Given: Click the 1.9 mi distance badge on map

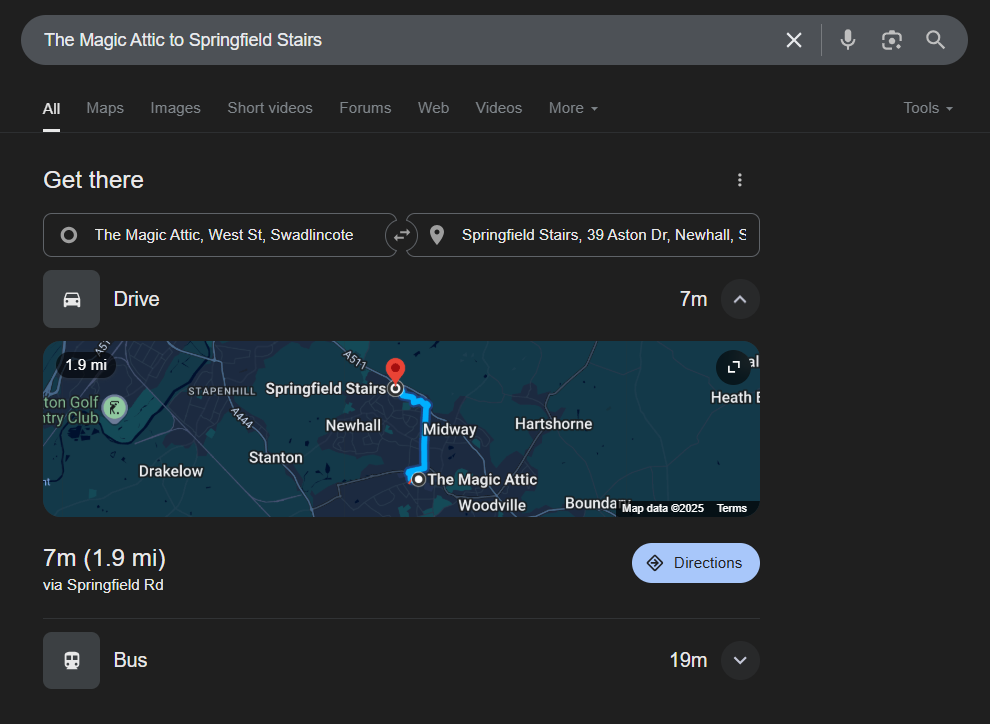Looking at the screenshot, I should tap(86, 365).
